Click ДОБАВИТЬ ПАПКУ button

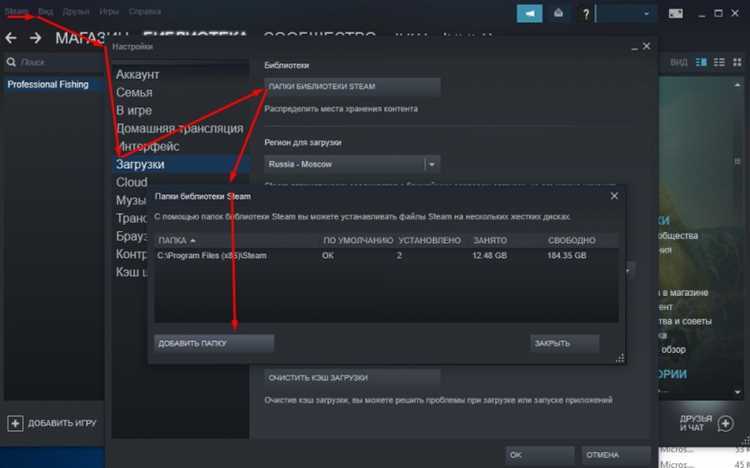click(214, 344)
